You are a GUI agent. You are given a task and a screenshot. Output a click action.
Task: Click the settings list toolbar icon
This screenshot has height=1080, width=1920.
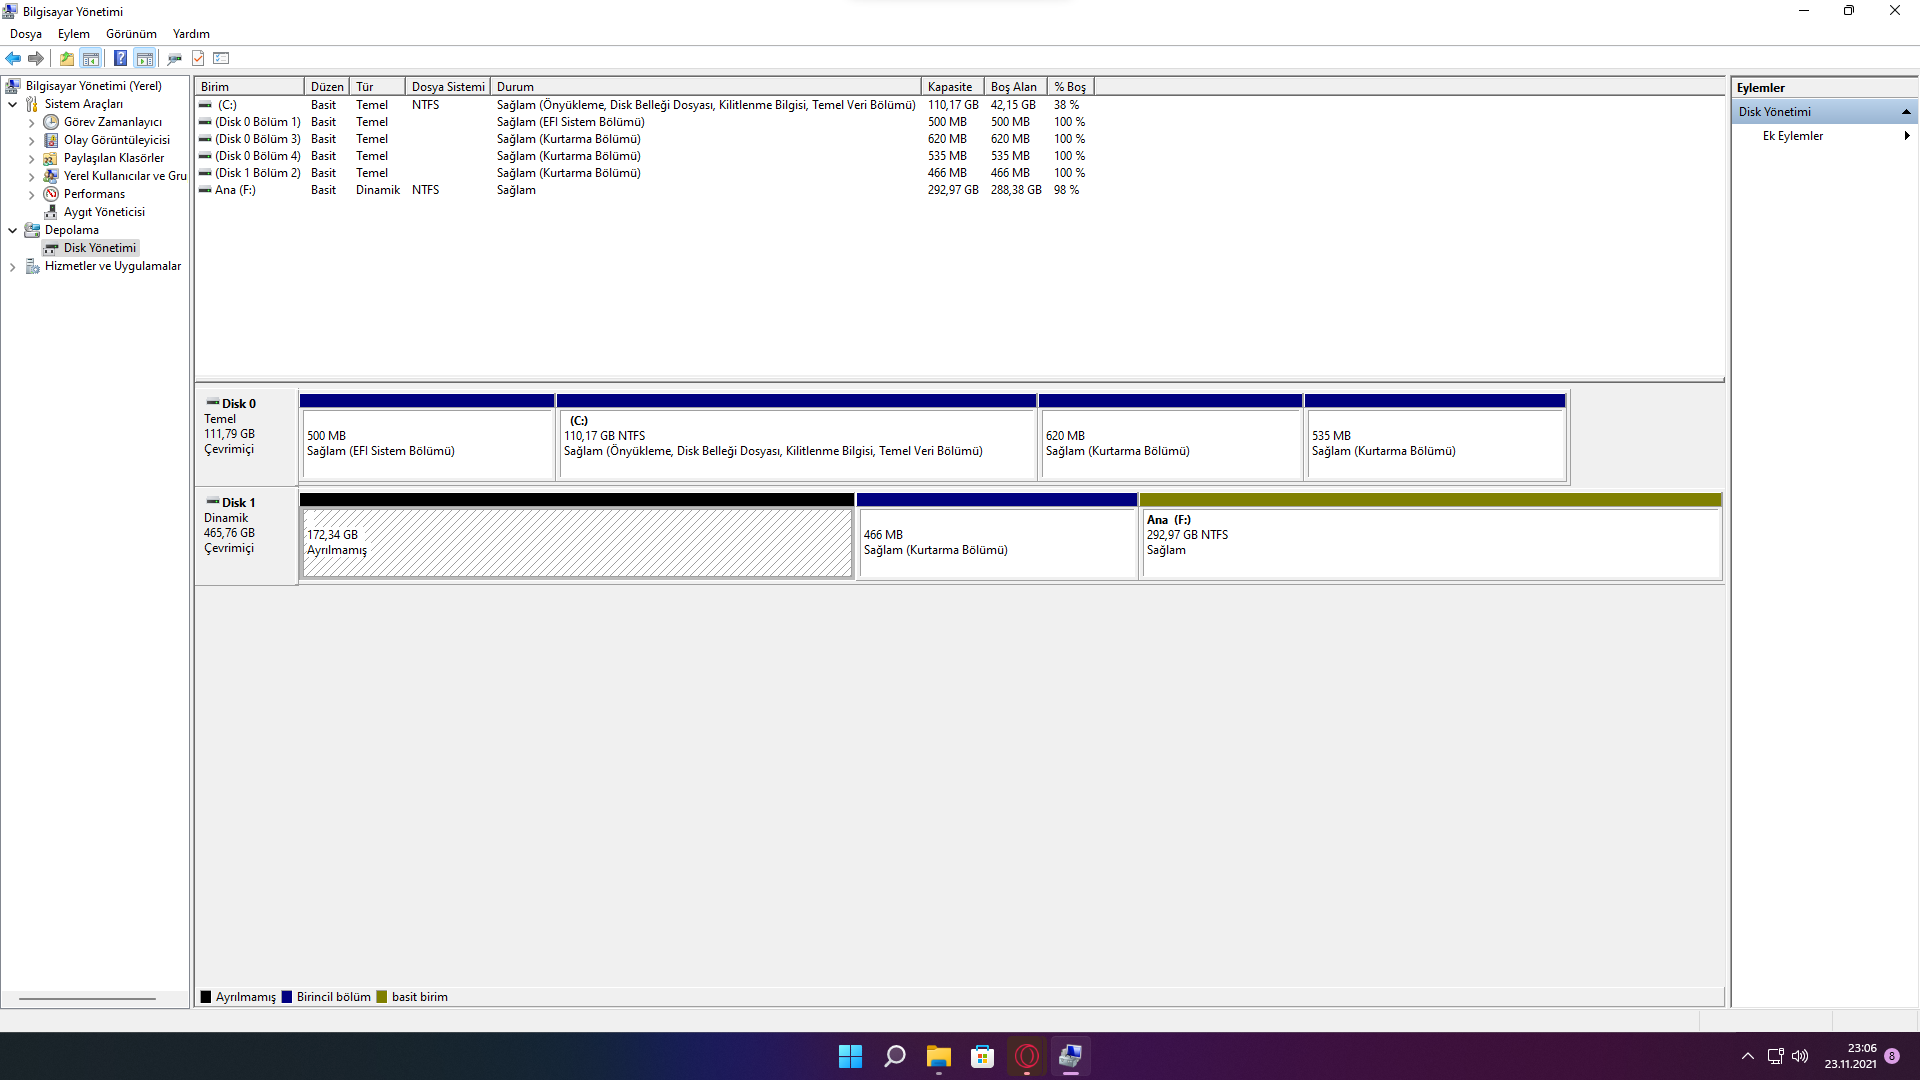coord(222,58)
